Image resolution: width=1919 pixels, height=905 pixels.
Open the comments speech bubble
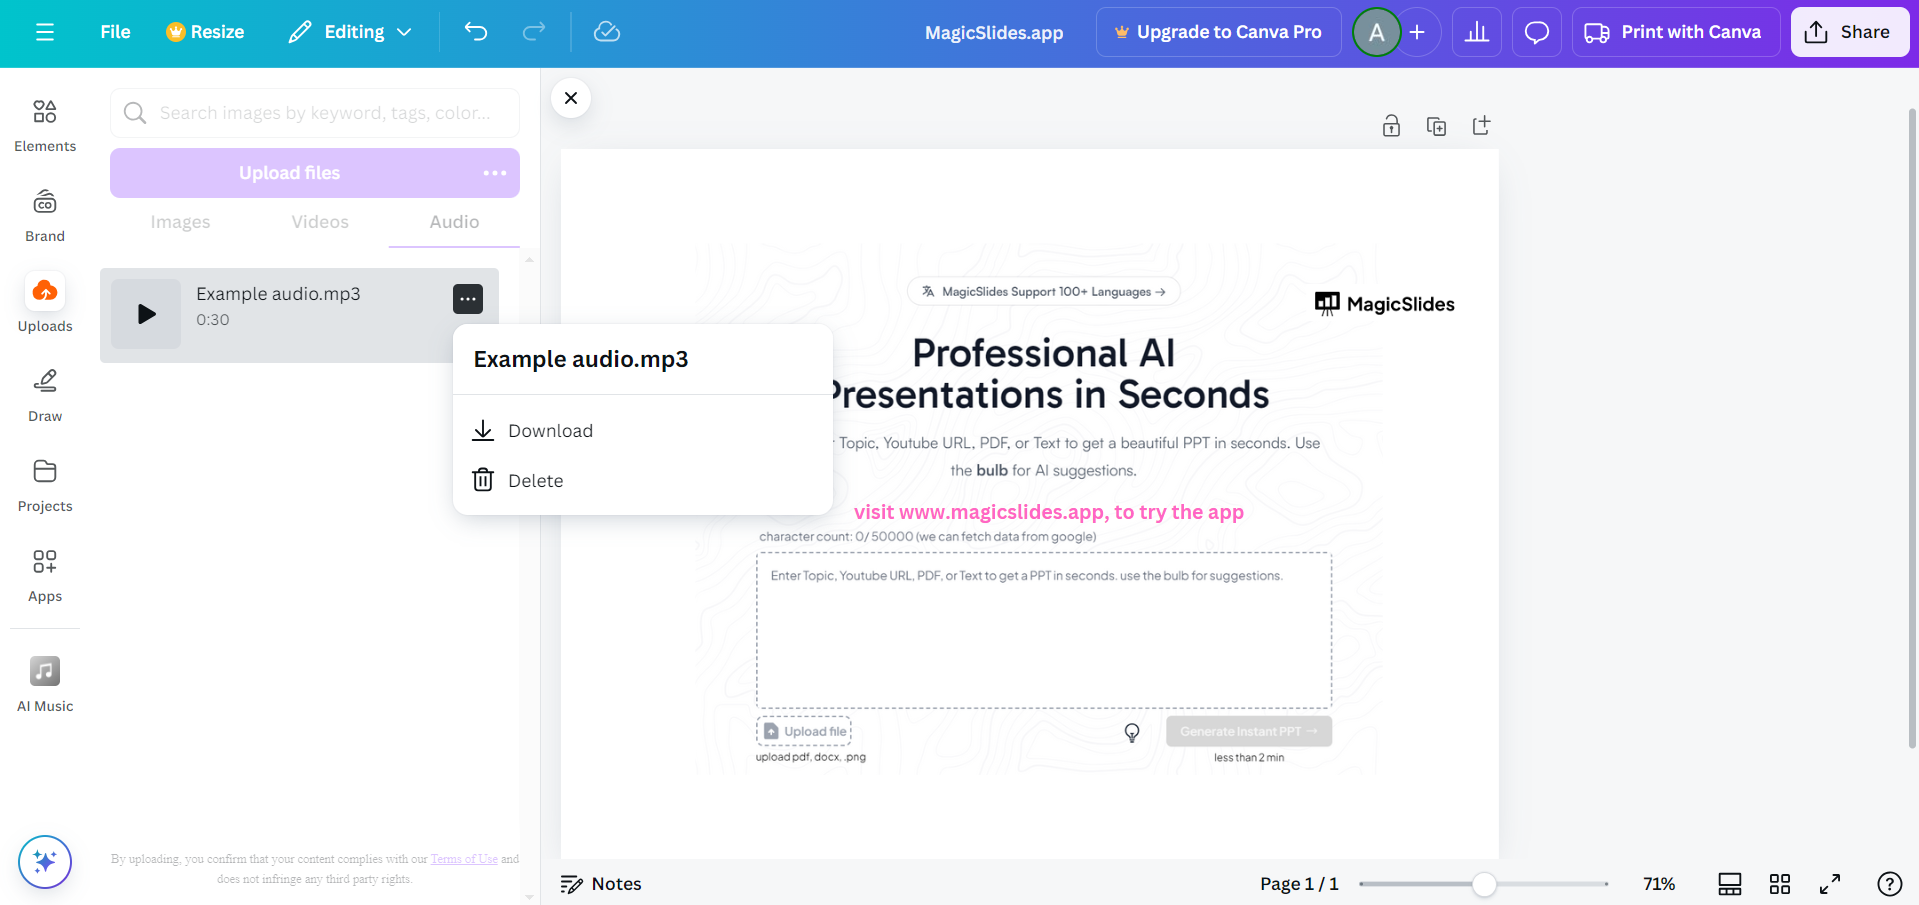coord(1537,32)
